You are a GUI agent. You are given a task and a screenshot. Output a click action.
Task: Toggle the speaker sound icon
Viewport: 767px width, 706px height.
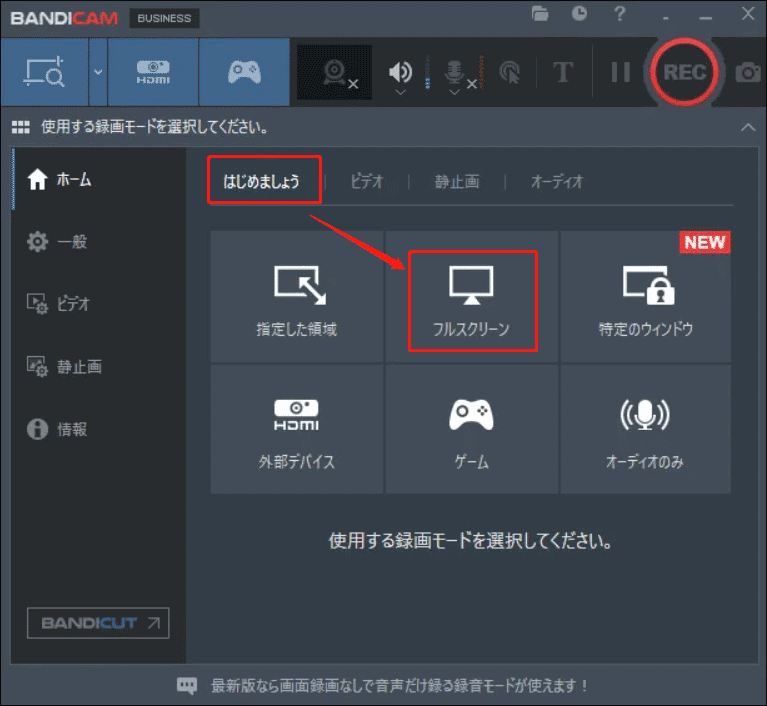coord(400,71)
